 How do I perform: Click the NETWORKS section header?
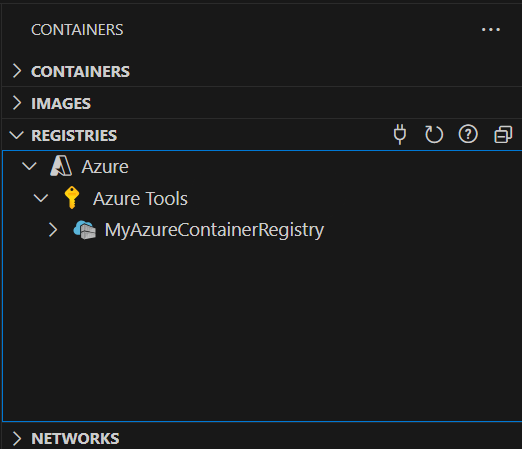pyautogui.click(x=261, y=438)
